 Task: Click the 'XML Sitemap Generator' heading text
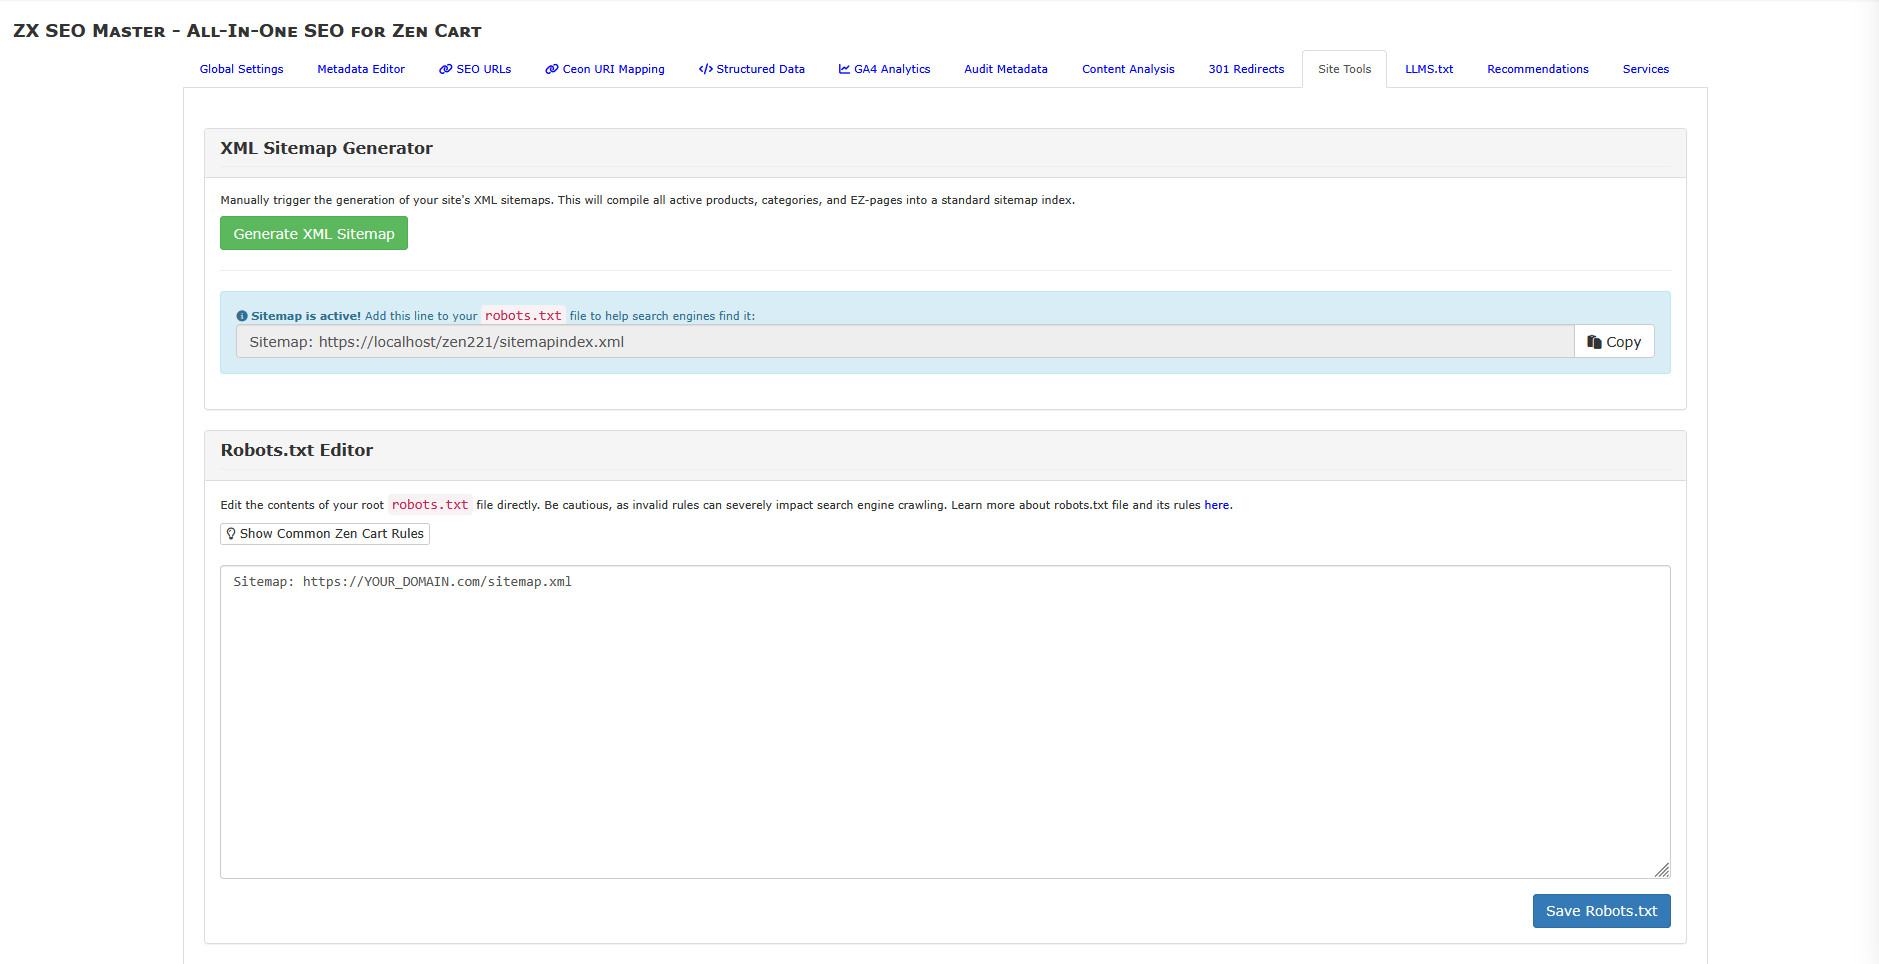326,148
